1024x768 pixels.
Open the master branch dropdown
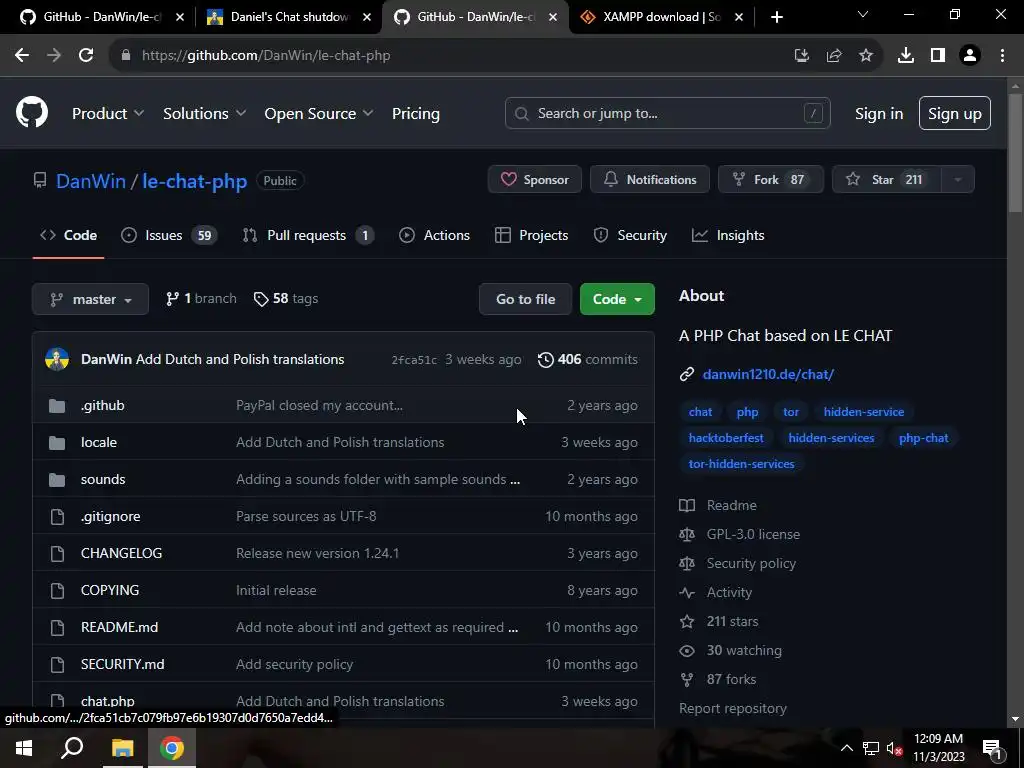pyautogui.click(x=90, y=299)
